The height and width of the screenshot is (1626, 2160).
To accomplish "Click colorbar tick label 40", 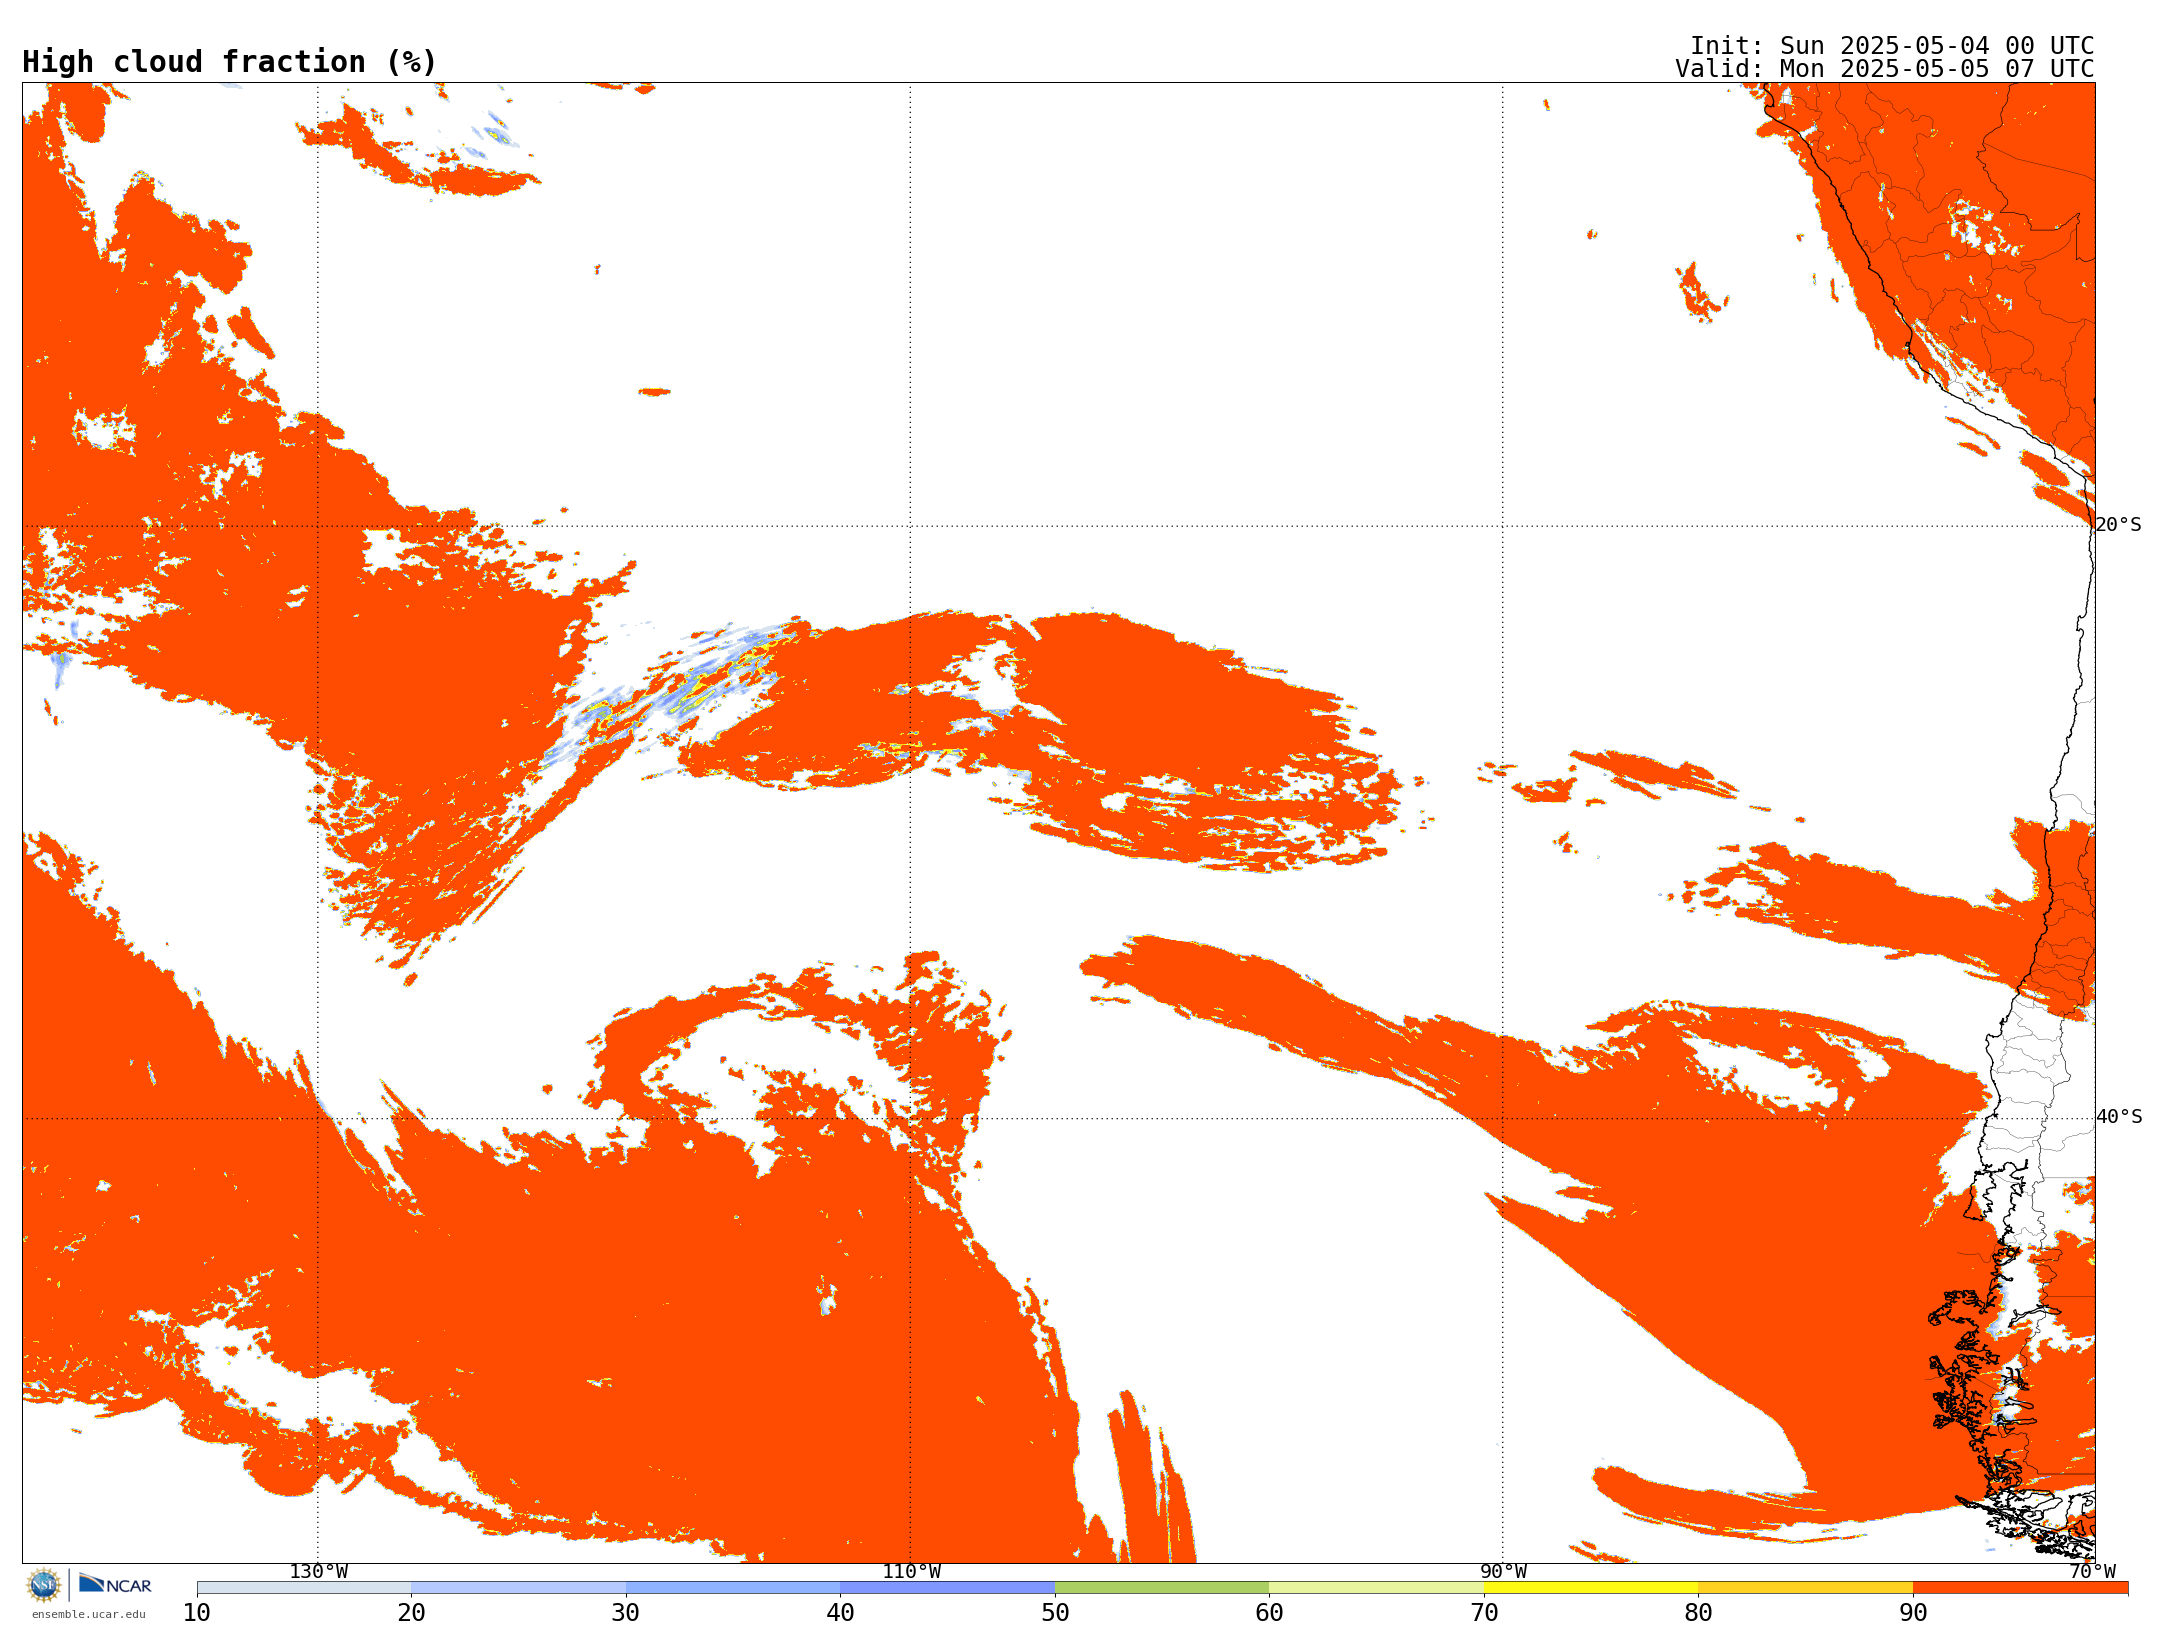I will click(x=841, y=1613).
